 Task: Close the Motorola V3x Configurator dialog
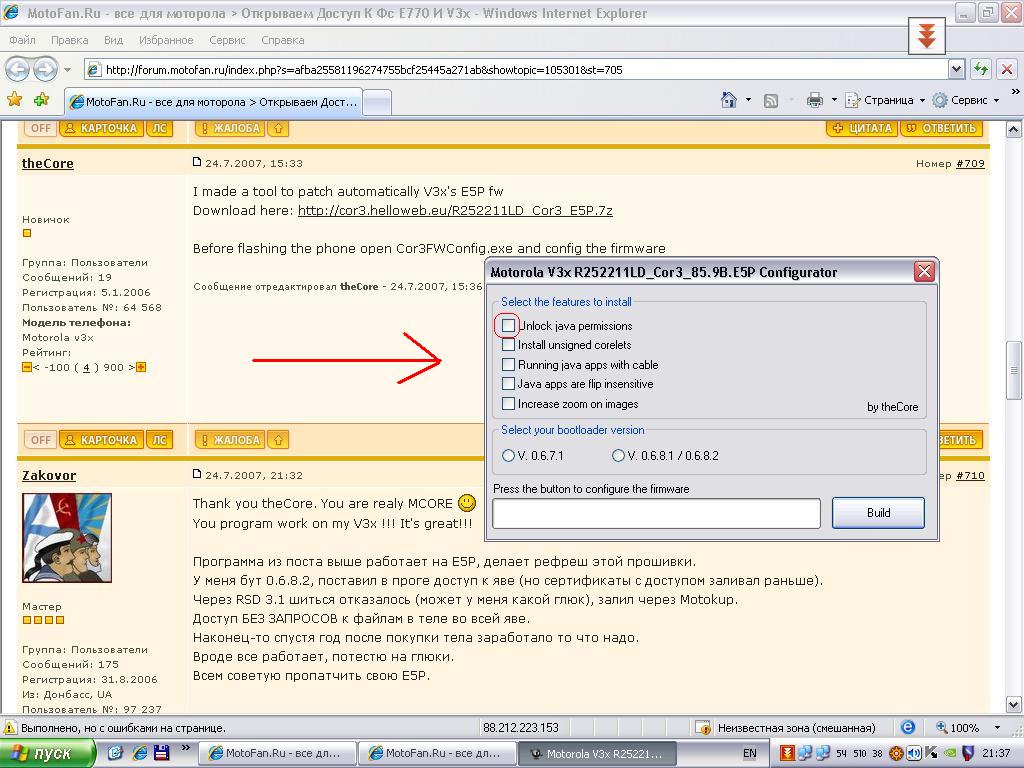coord(924,272)
